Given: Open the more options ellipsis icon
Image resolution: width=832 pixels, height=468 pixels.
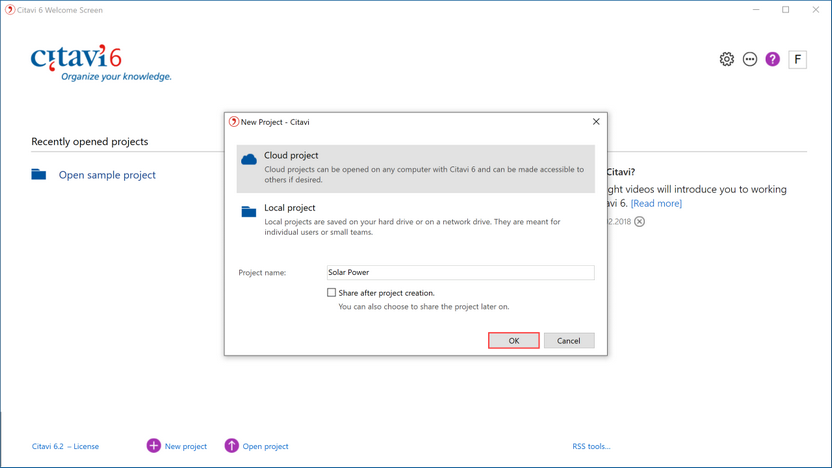Looking at the screenshot, I should [749, 59].
